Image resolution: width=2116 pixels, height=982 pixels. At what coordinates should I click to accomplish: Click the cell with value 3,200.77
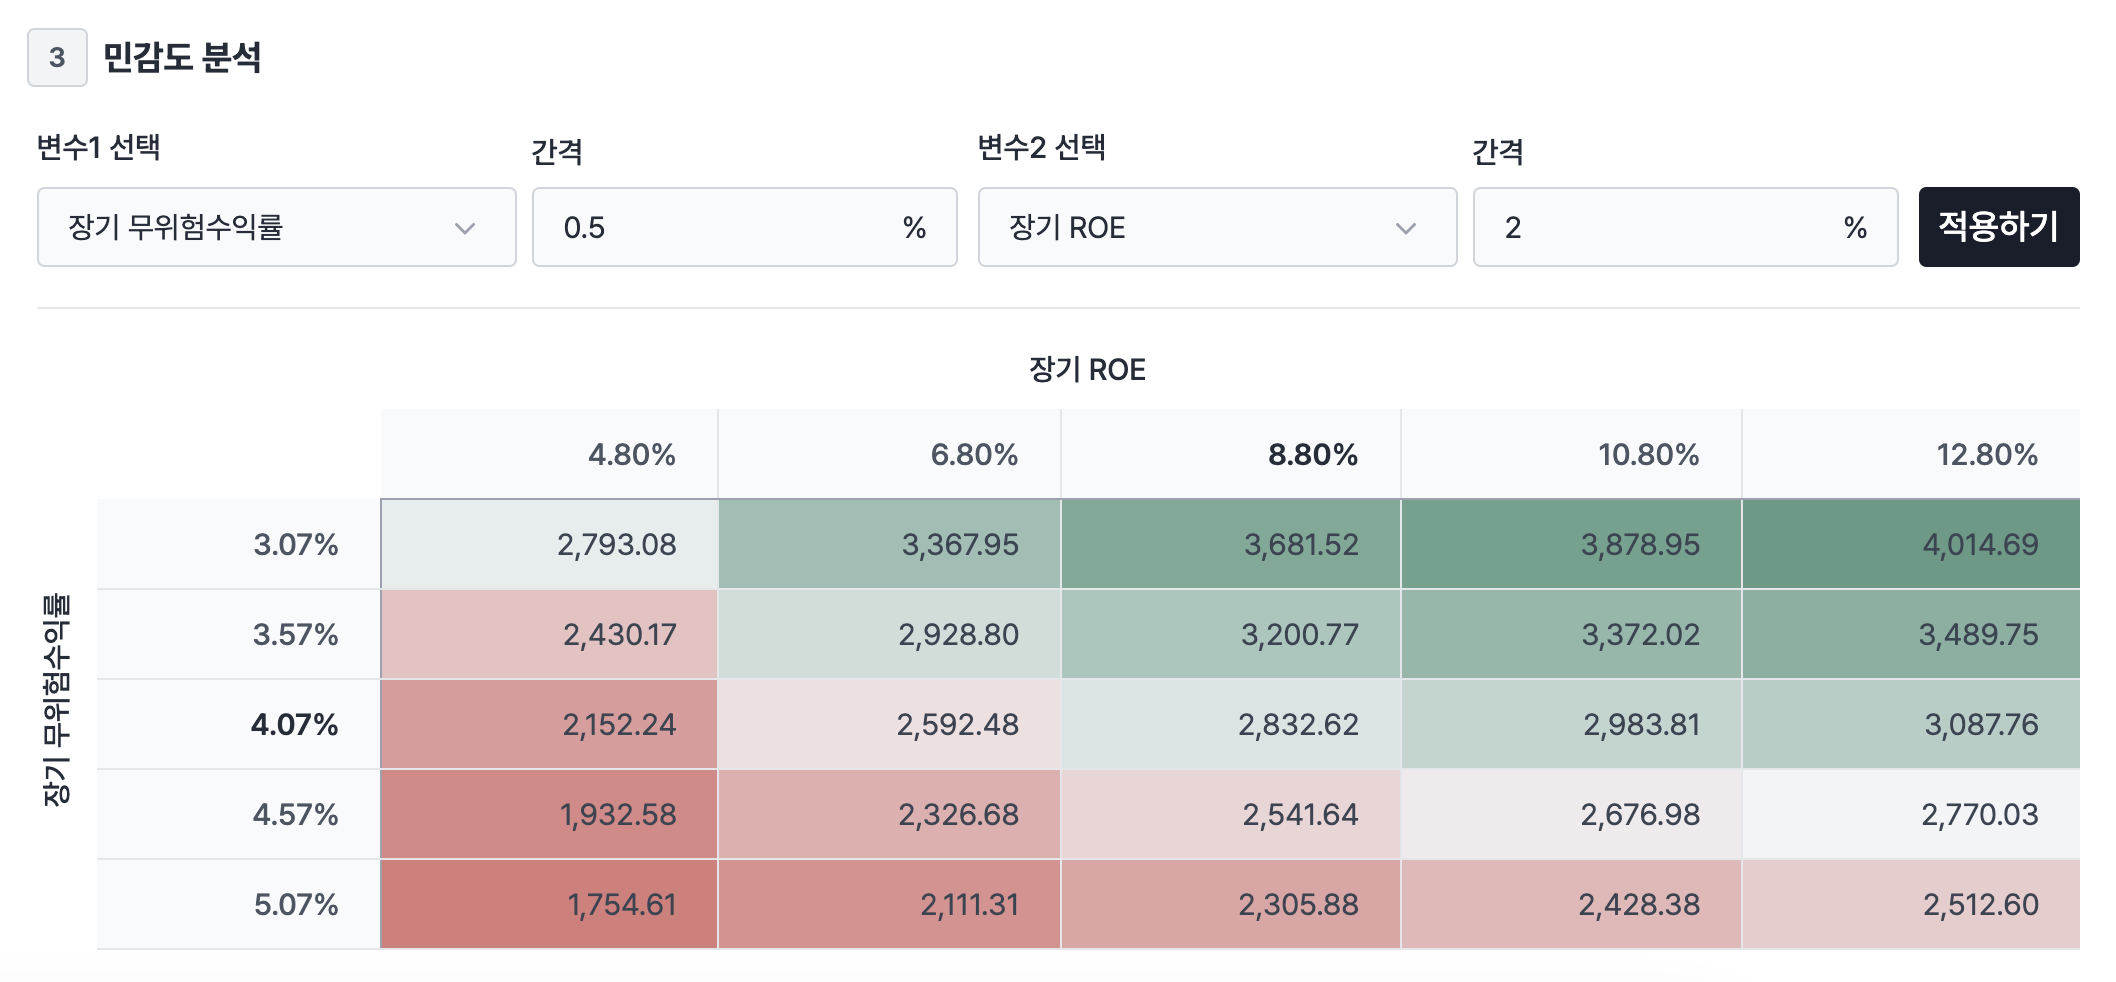(x=1231, y=634)
